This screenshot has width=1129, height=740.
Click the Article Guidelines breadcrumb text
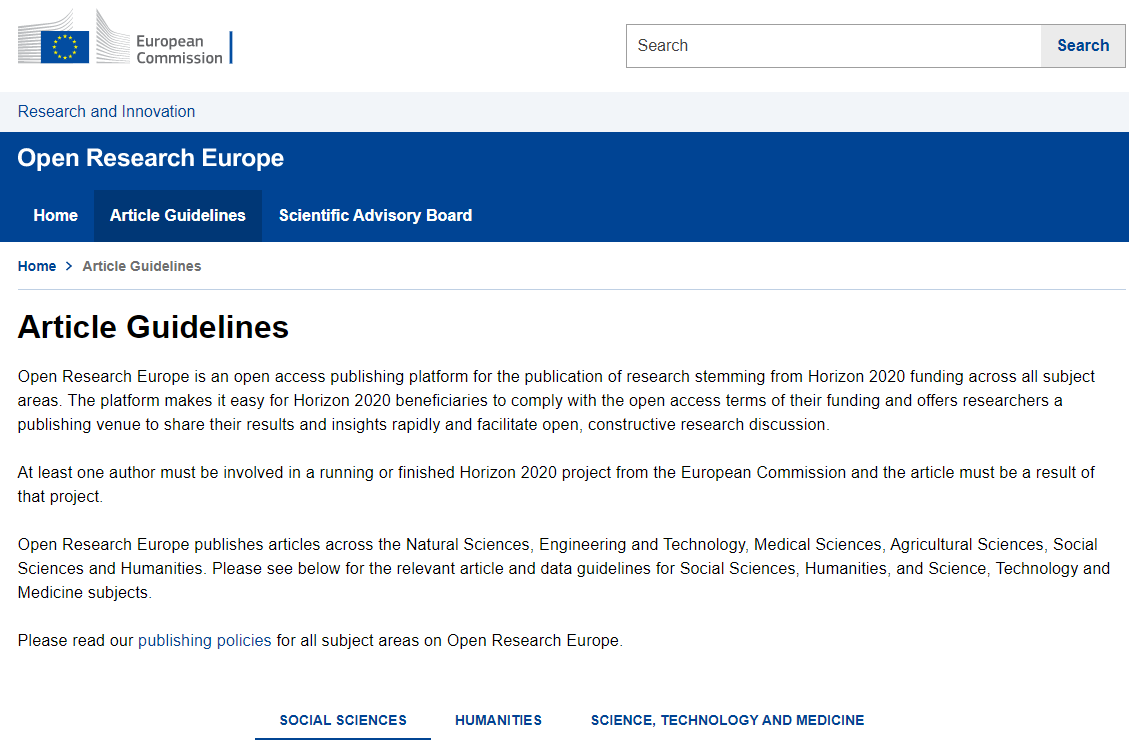[x=142, y=266]
